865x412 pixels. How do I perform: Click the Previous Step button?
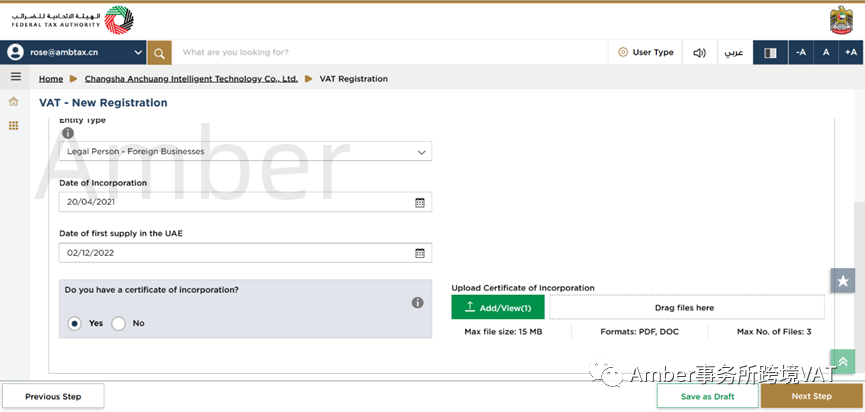click(53, 397)
